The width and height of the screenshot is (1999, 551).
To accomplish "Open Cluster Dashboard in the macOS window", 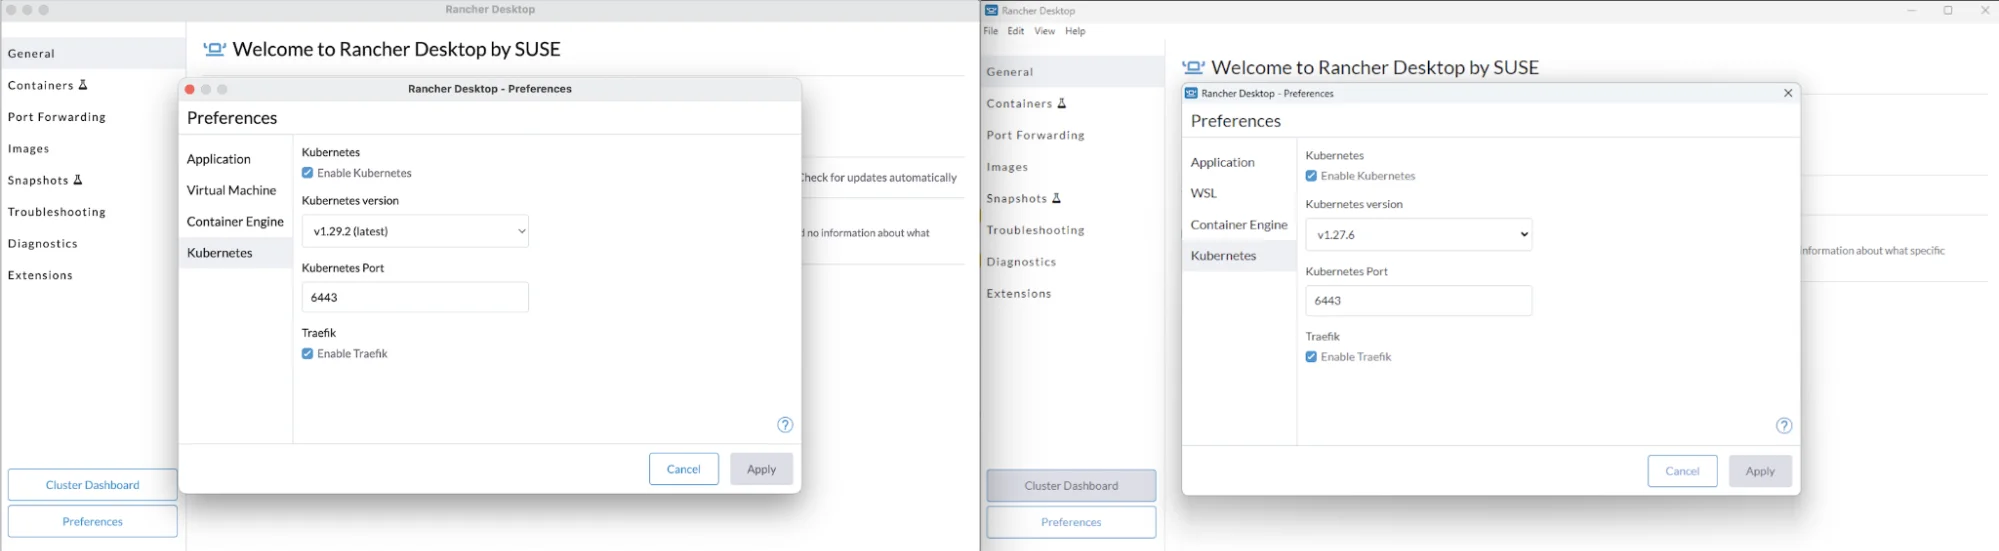I will tap(93, 485).
